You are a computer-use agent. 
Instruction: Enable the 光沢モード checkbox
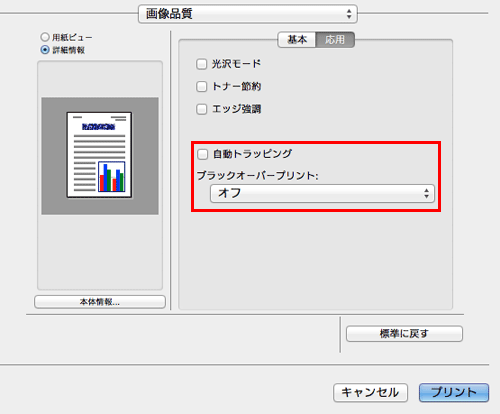pyautogui.click(x=201, y=64)
